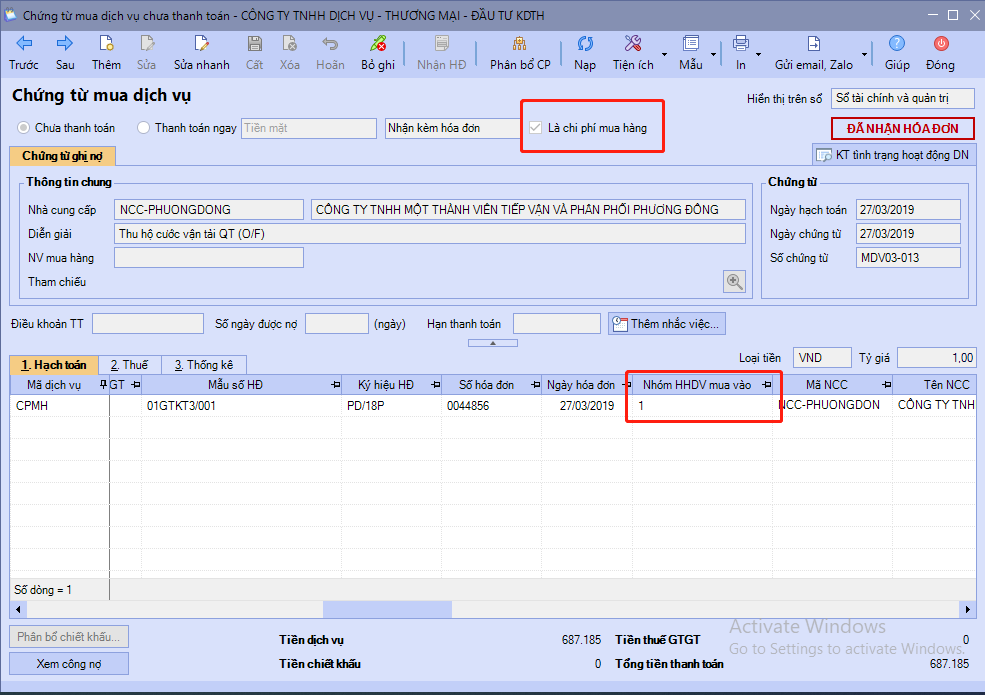Pin the Ký hiệu HĐ column
Viewport: 985px width, 695px height.
435,385
